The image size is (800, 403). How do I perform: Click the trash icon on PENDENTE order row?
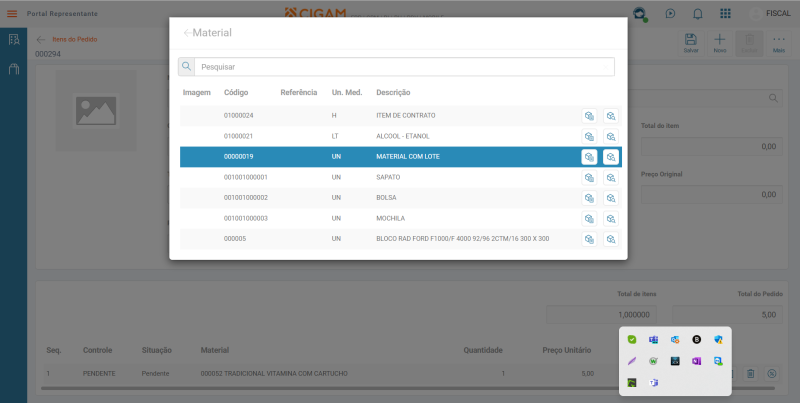pos(750,374)
